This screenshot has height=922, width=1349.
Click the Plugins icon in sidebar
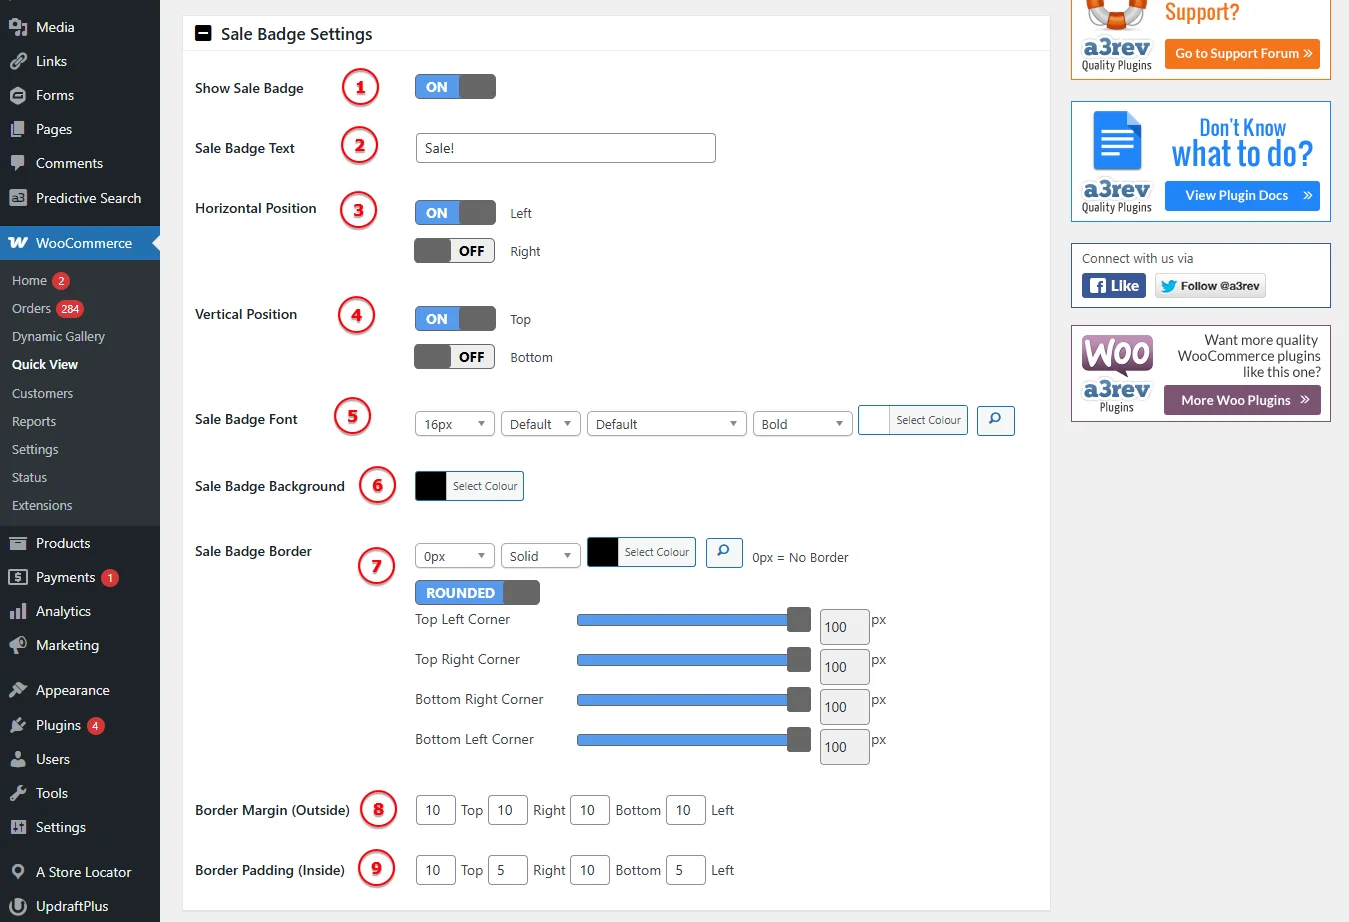tap(18, 725)
